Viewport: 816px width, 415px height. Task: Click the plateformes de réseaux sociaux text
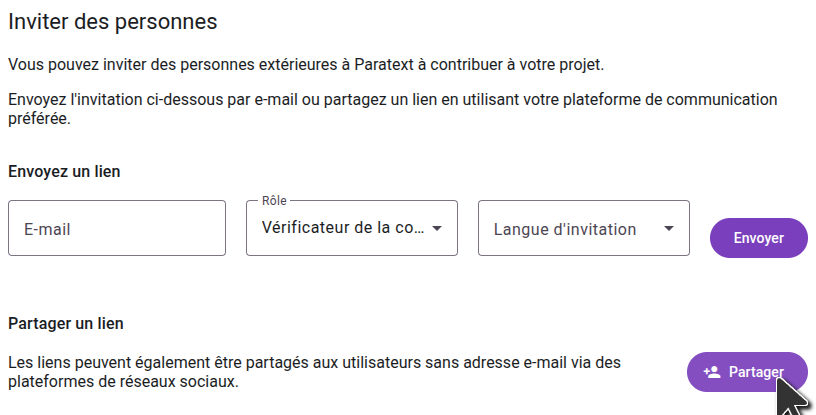tap(123, 381)
